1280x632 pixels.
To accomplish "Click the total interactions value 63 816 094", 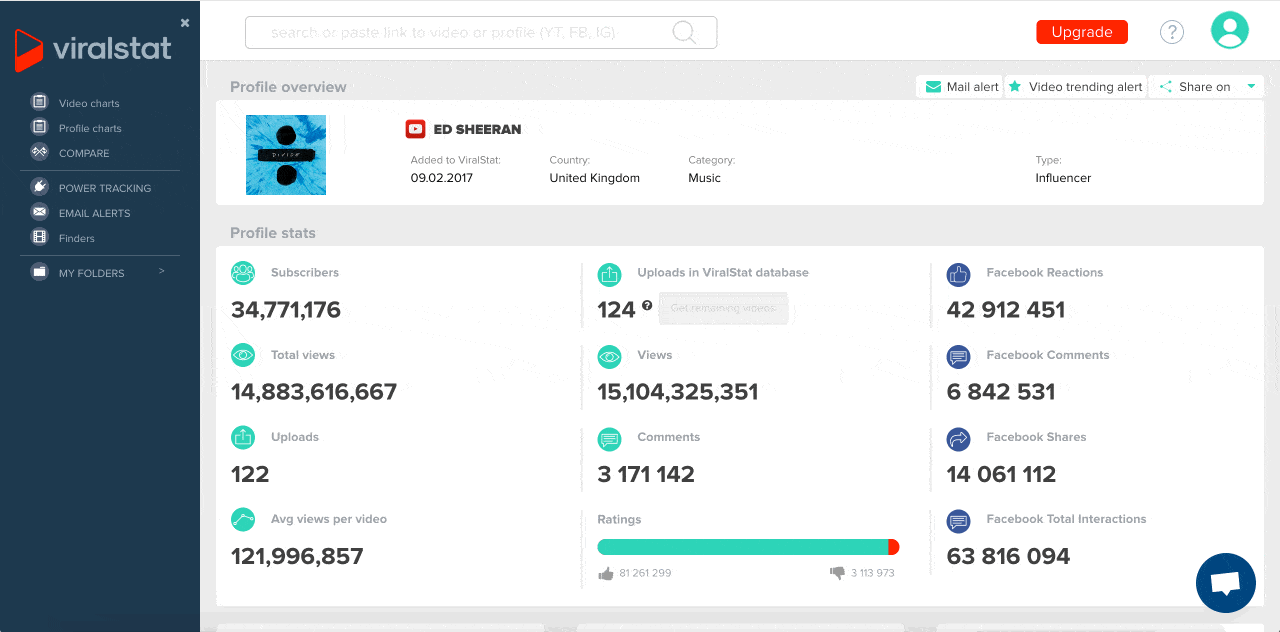I will click(1008, 556).
